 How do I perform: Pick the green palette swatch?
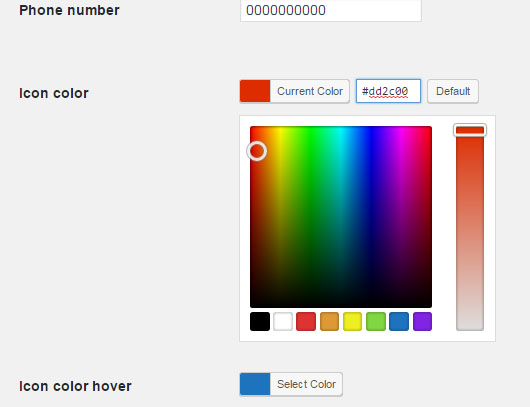pyautogui.click(x=376, y=321)
